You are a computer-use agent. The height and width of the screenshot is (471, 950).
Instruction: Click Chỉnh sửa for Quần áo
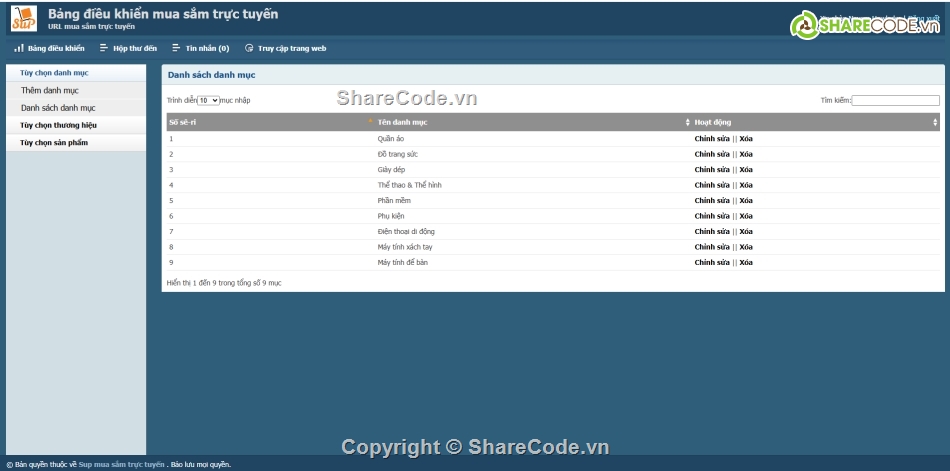(x=712, y=139)
